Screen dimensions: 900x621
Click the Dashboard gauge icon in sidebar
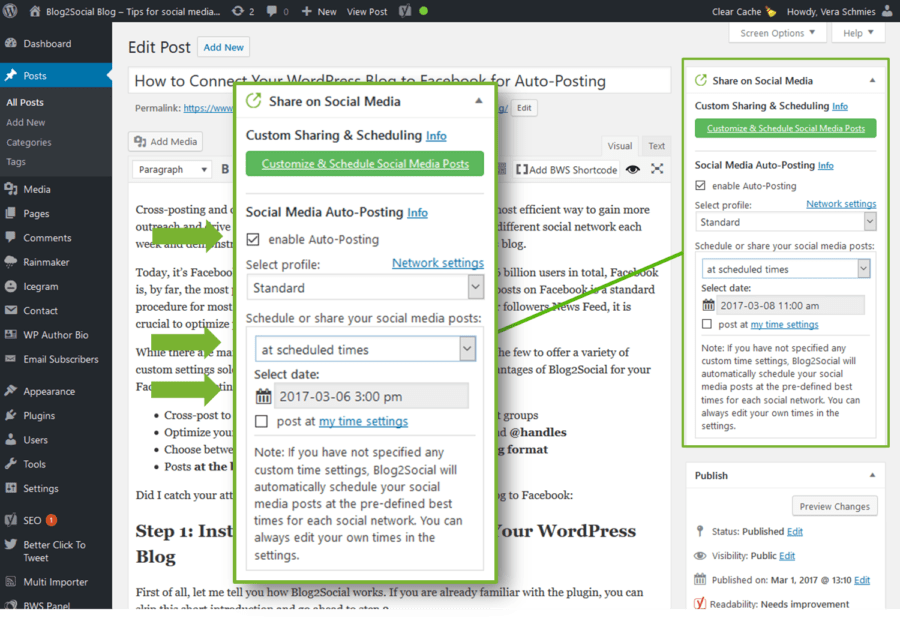pos(10,43)
